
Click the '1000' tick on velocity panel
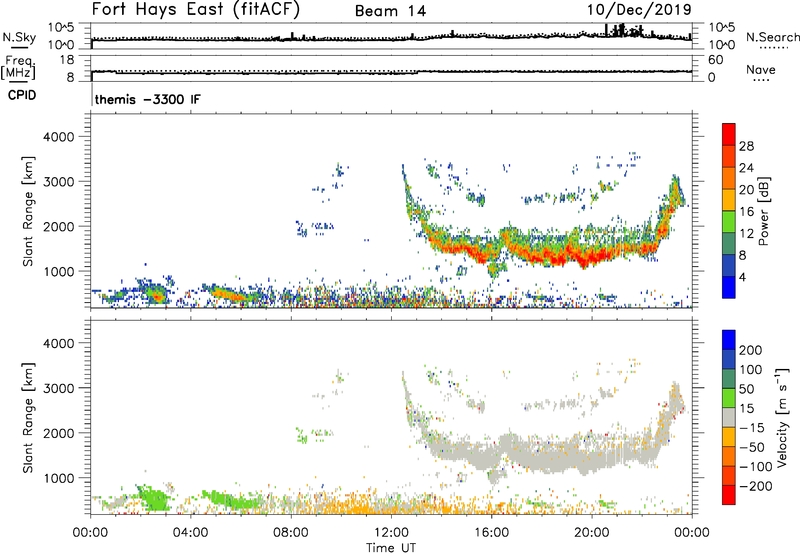[58, 478]
